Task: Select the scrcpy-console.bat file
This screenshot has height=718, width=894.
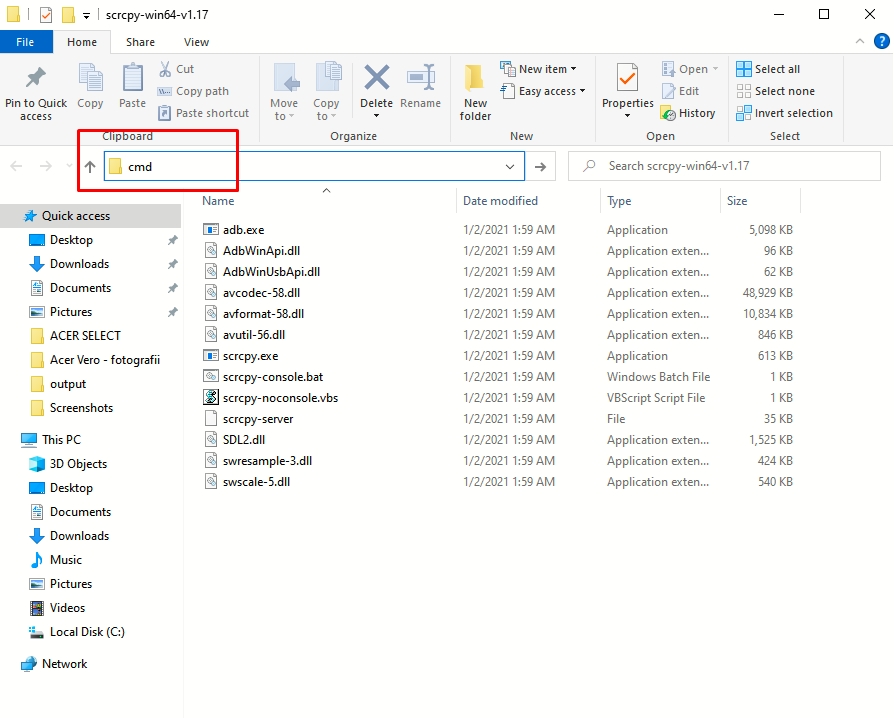Action: [273, 377]
